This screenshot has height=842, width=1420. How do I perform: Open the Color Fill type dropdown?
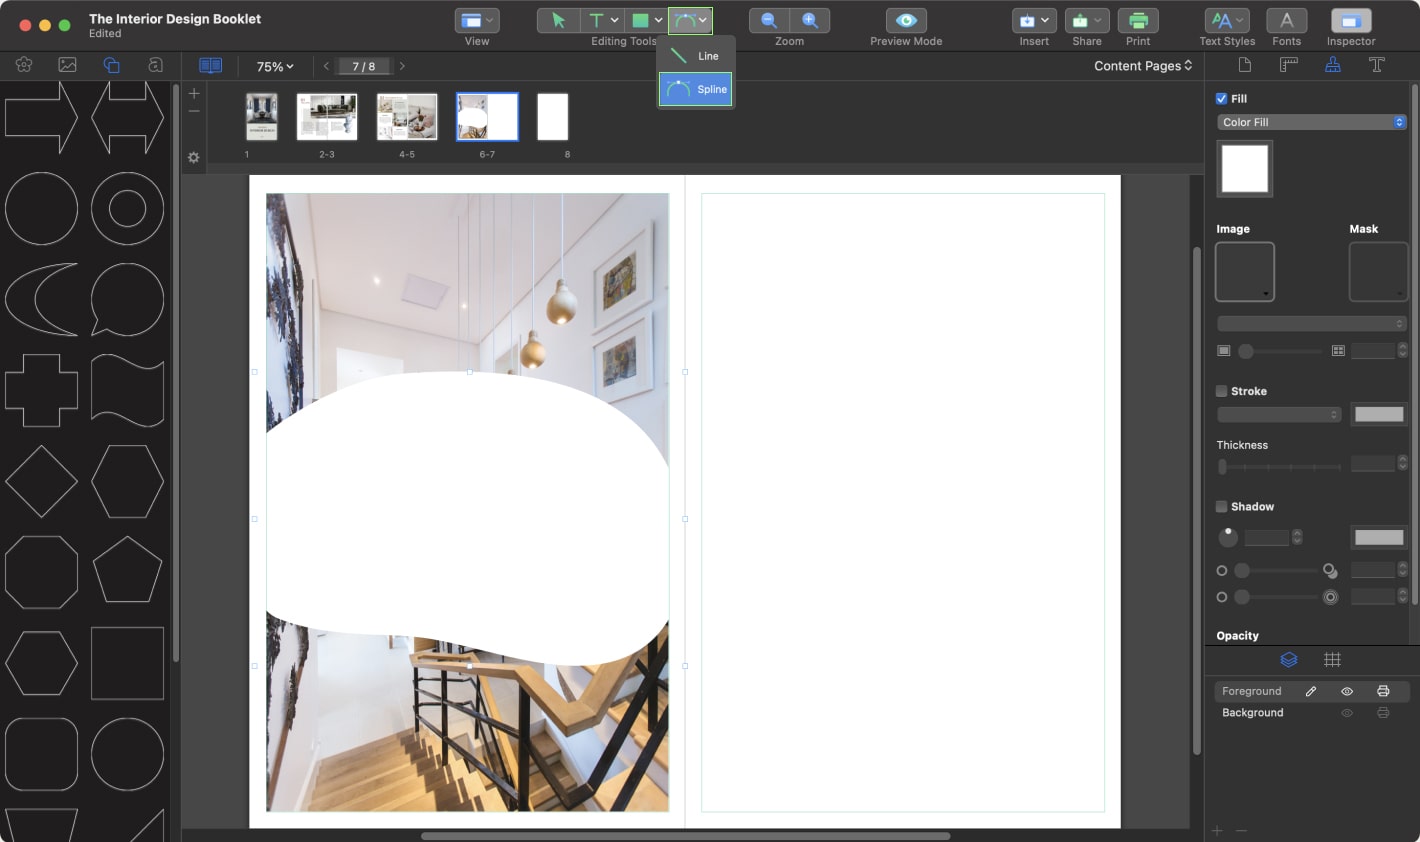1311,121
